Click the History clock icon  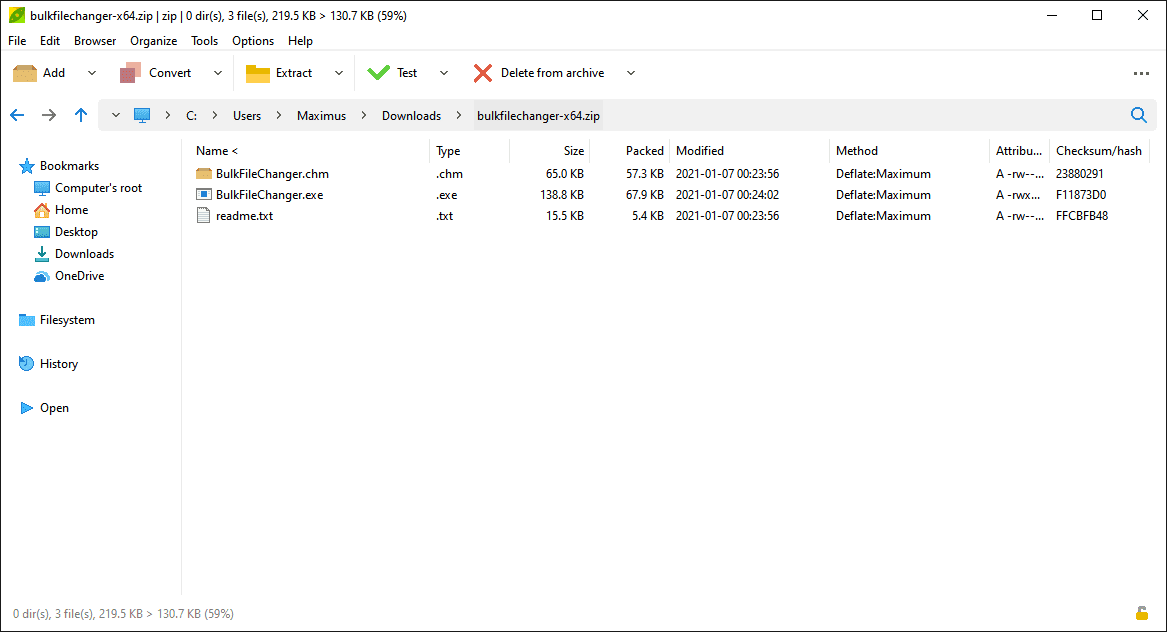(x=26, y=363)
